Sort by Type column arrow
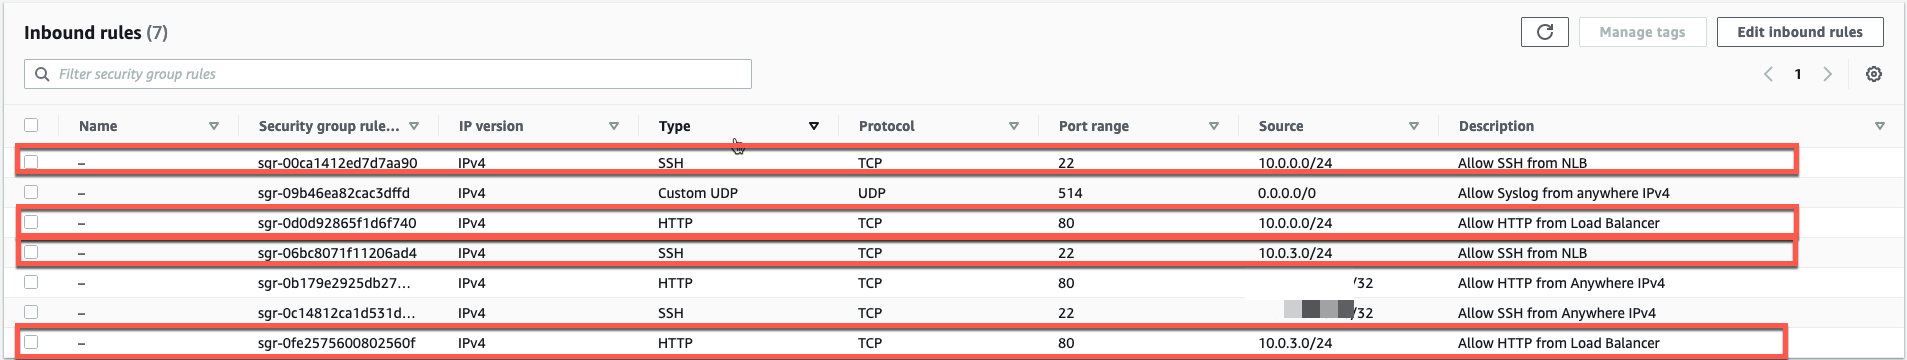 click(813, 126)
